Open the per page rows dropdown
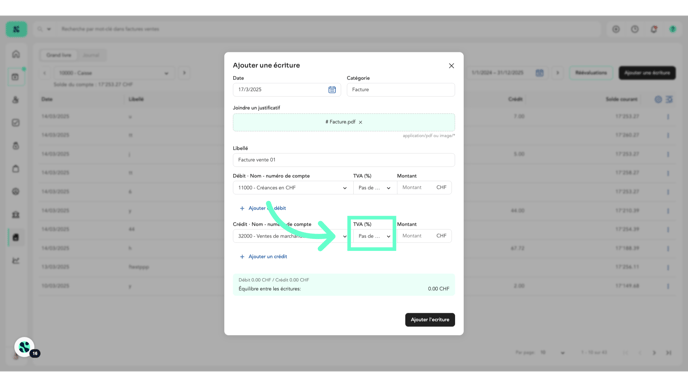Viewport: 688px width, 387px height. pyautogui.click(x=553, y=353)
